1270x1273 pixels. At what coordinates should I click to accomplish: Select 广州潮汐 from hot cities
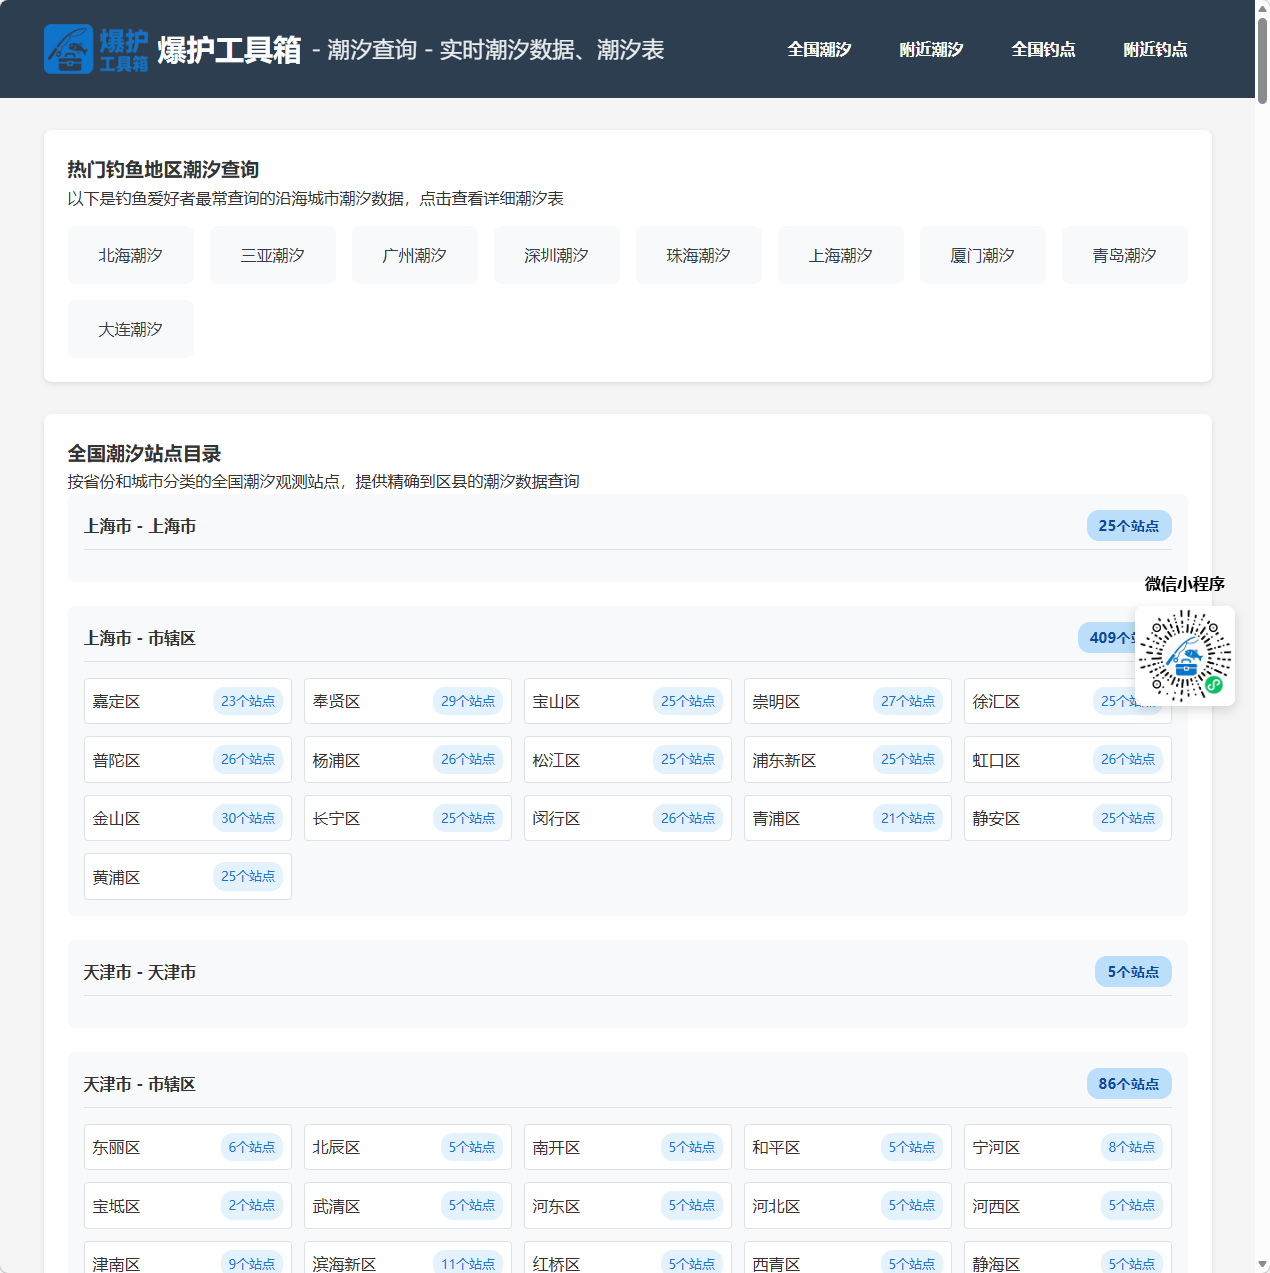coord(414,255)
